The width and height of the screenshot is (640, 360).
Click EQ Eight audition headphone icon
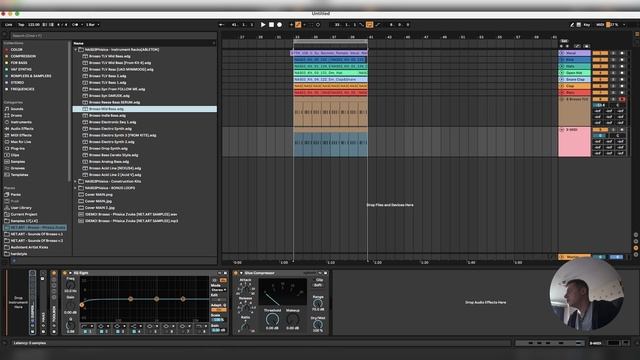point(215,280)
